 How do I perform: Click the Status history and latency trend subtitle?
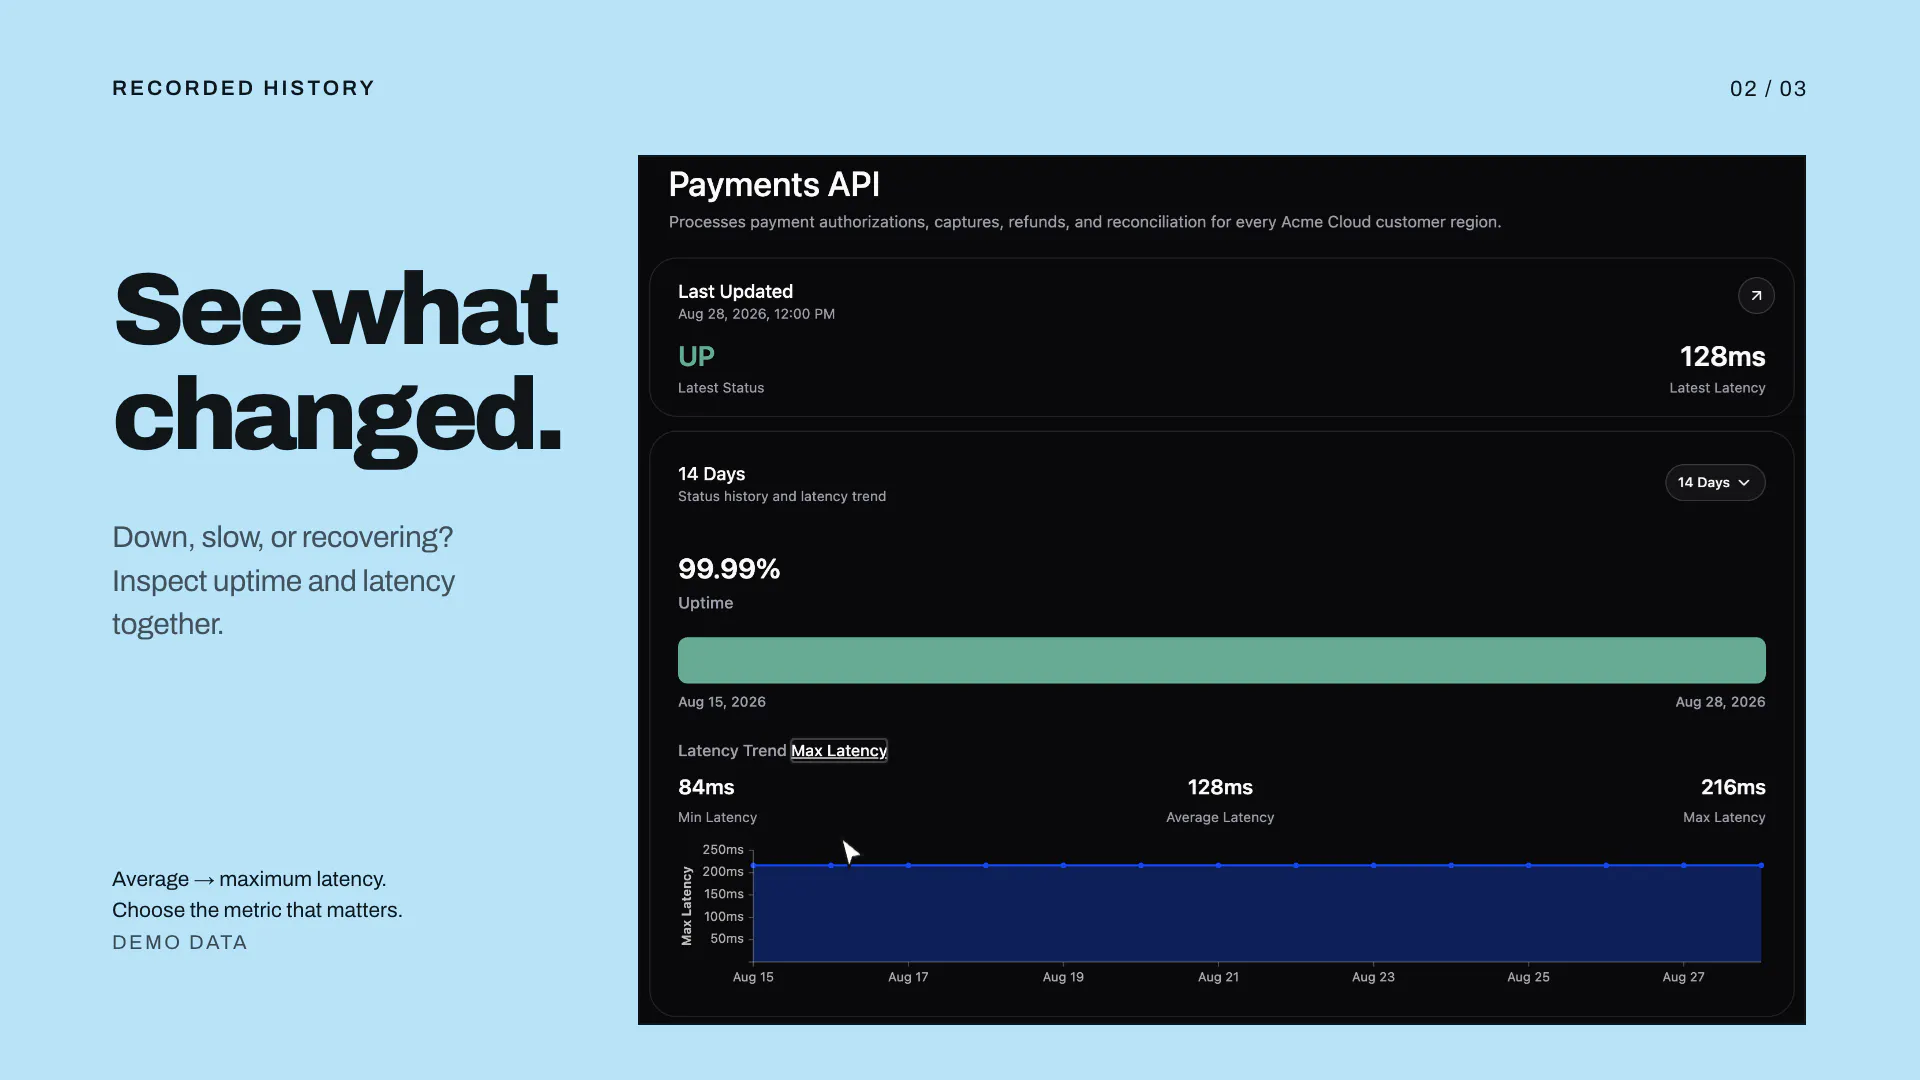782,497
